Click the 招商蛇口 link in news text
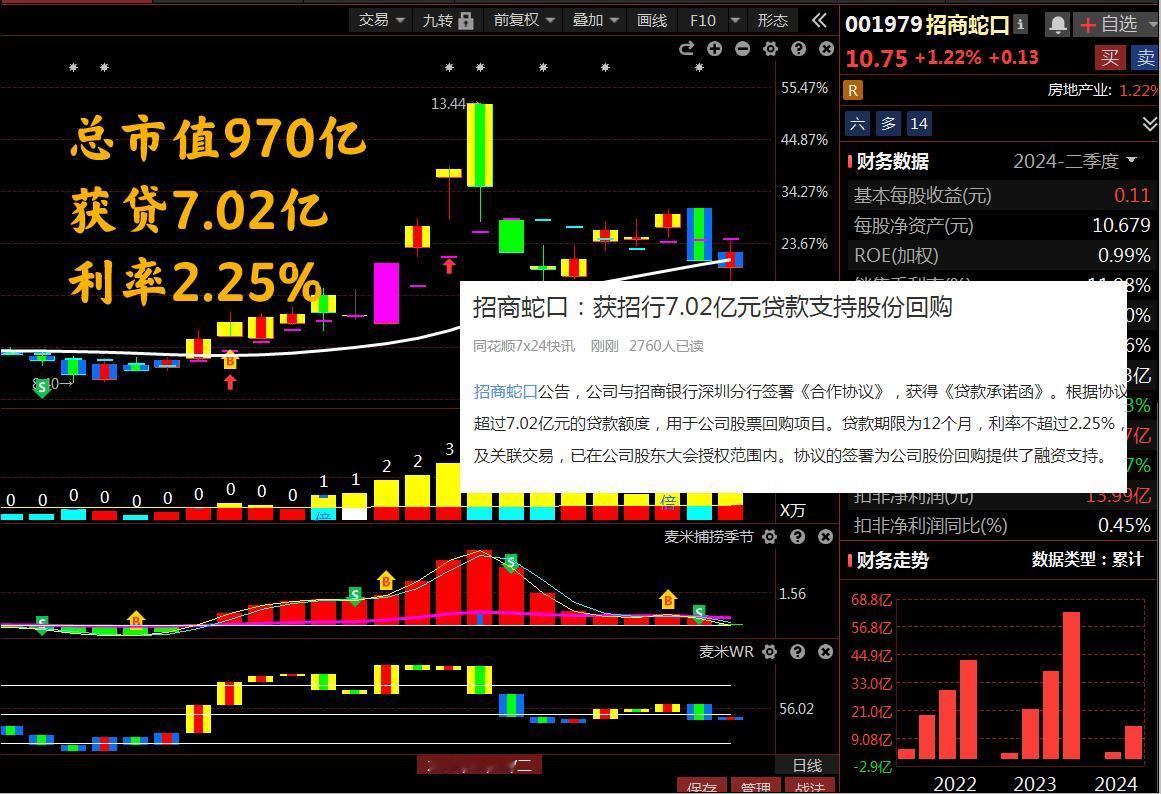 tap(505, 391)
